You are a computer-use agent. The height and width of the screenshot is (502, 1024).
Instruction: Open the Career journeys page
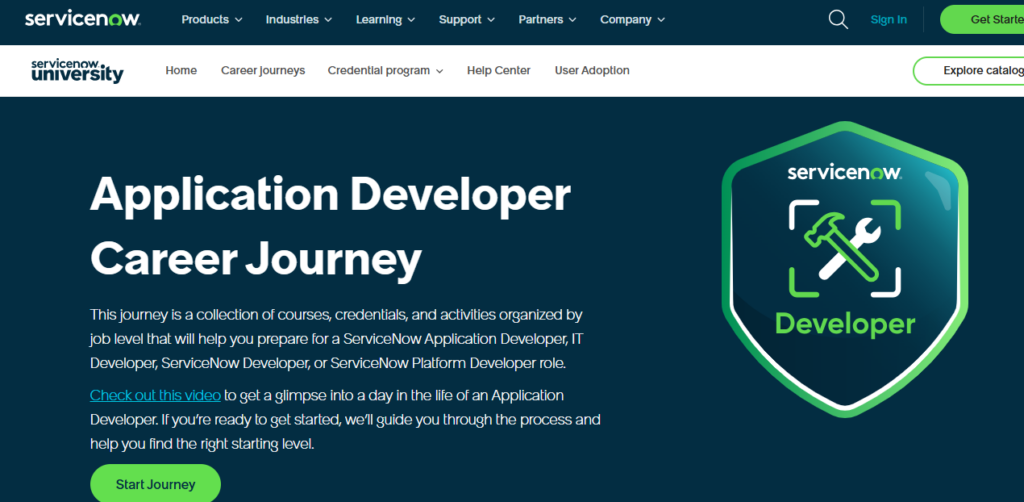[x=263, y=71]
